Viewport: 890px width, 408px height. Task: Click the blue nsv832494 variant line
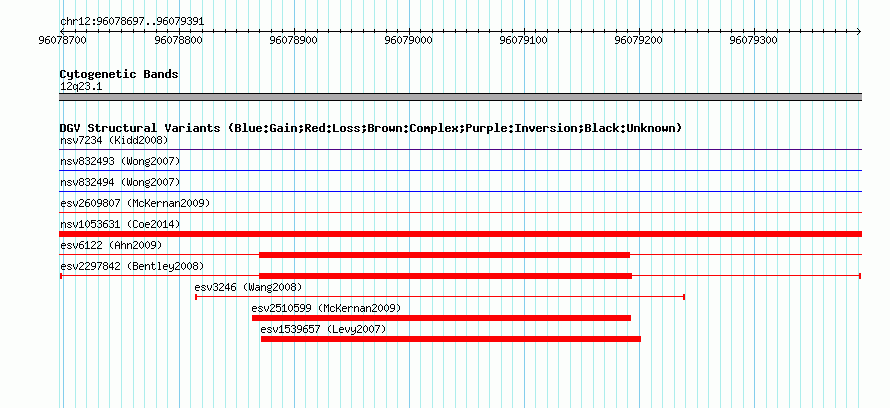click(x=460, y=192)
